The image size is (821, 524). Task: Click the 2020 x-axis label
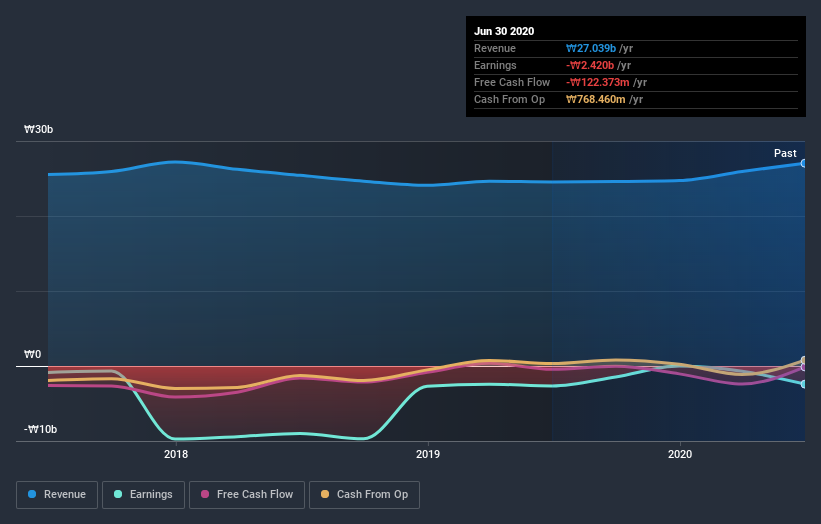680,454
